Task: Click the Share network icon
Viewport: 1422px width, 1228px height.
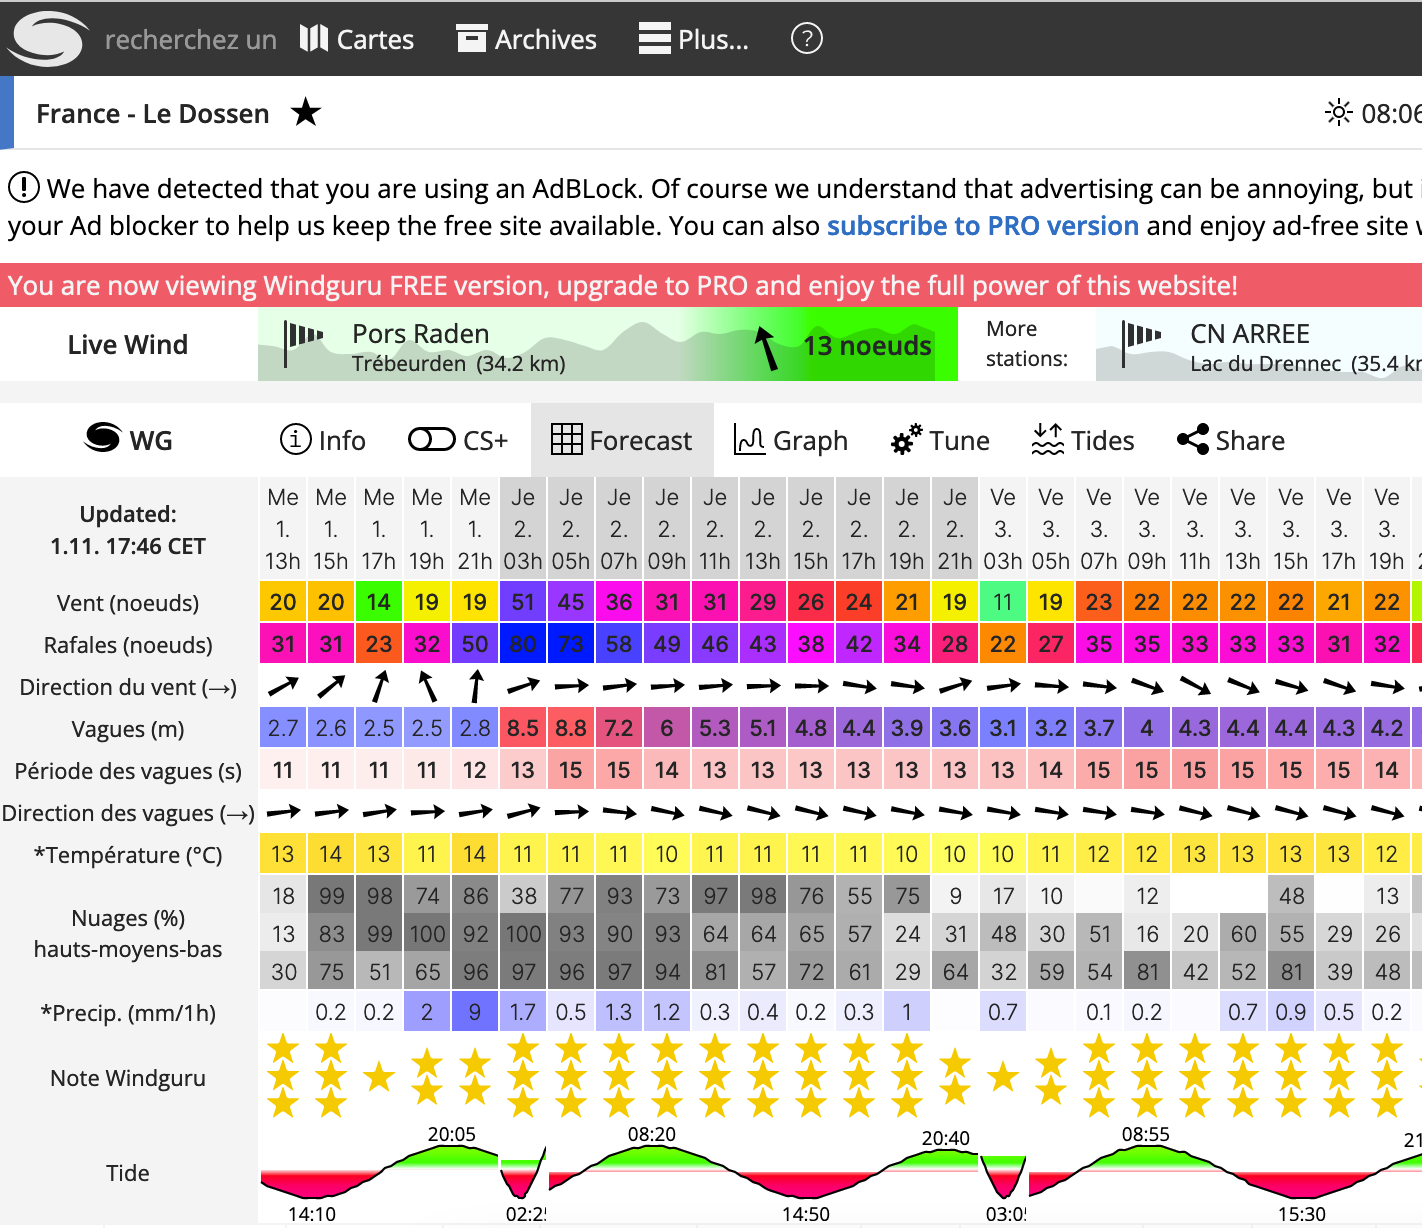Action: [1193, 439]
